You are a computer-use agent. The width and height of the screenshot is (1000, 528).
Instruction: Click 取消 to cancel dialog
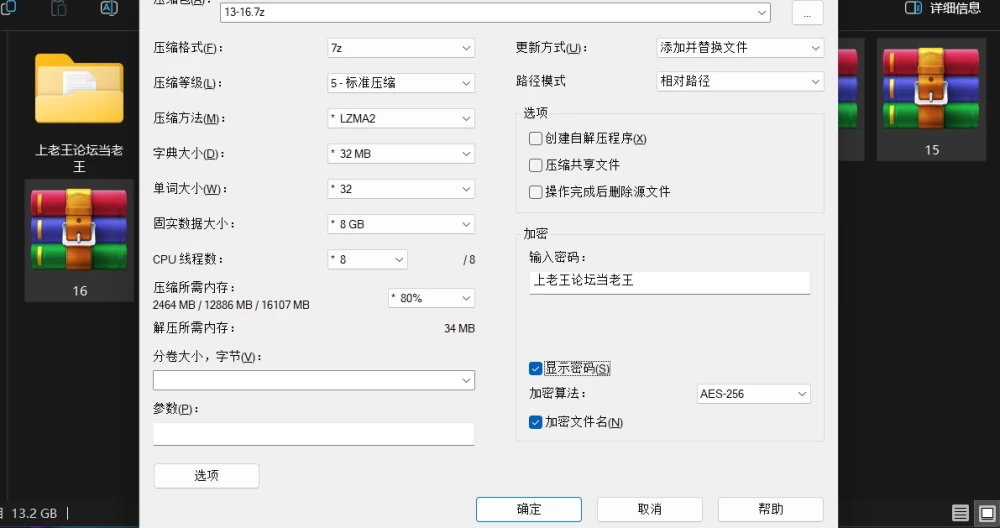pos(650,510)
